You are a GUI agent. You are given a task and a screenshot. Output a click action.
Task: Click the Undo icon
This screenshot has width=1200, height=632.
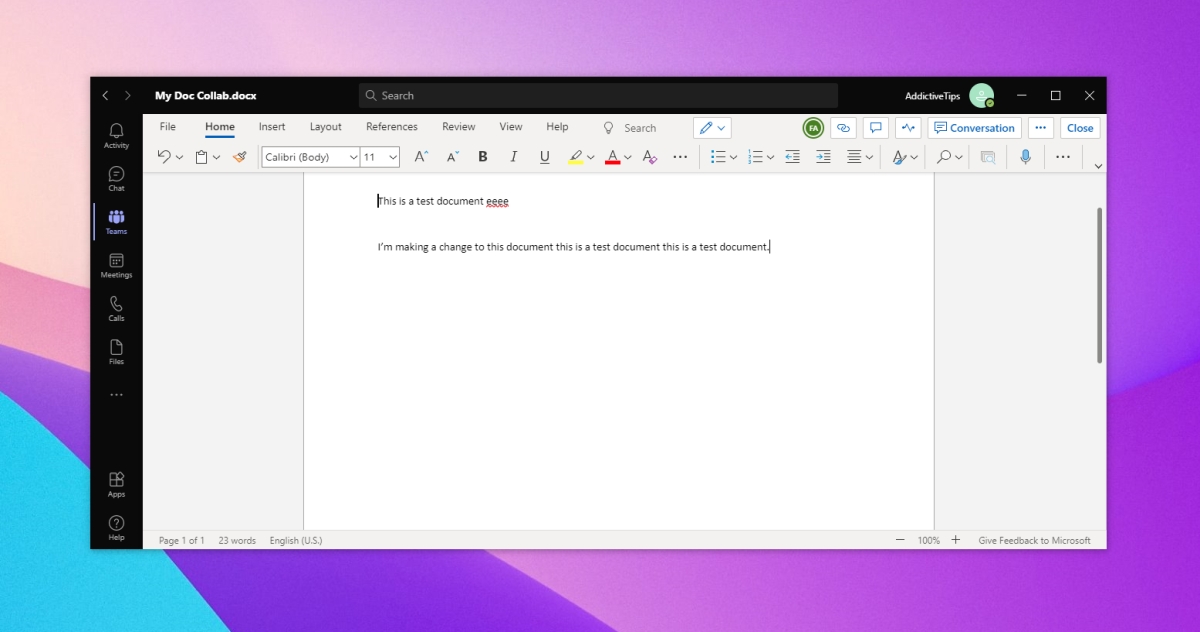[165, 157]
